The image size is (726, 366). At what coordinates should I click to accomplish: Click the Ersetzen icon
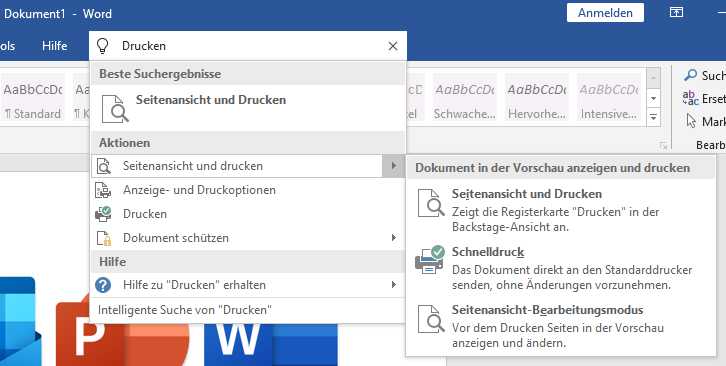coord(690,98)
